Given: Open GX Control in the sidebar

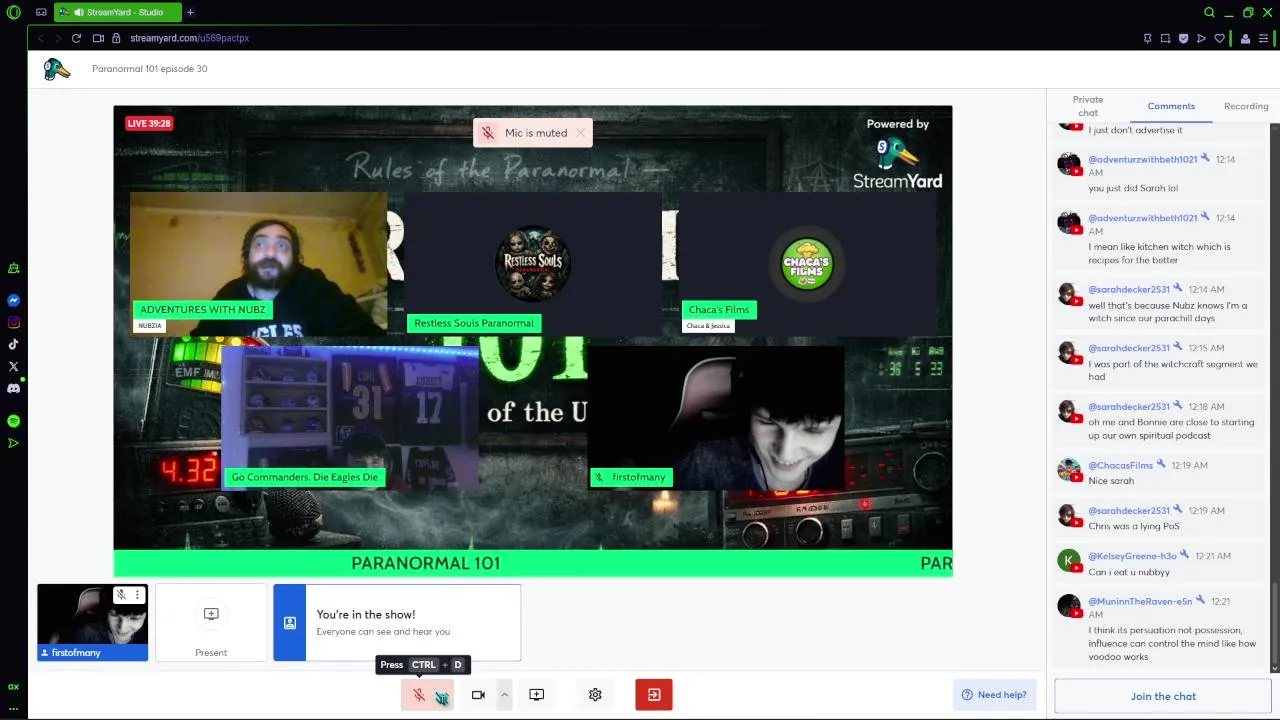Looking at the screenshot, I should pyautogui.click(x=13, y=268).
